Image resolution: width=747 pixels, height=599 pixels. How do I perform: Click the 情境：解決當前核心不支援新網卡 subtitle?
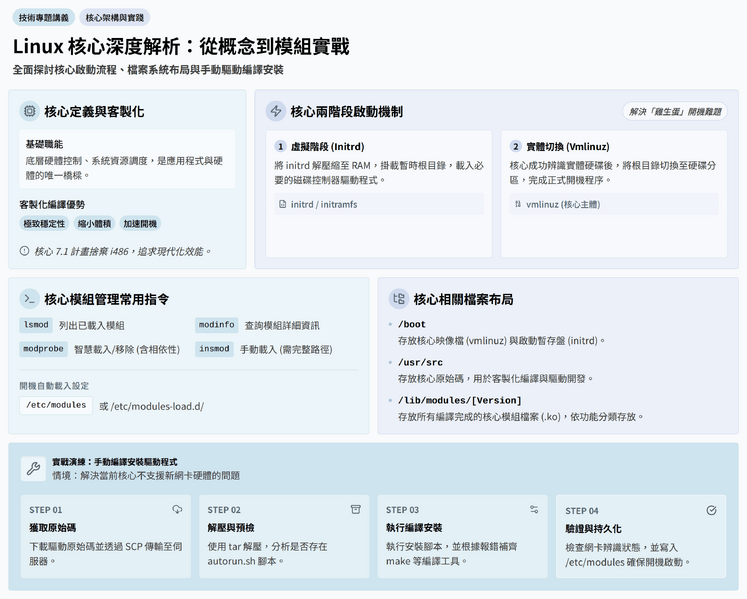point(146,476)
